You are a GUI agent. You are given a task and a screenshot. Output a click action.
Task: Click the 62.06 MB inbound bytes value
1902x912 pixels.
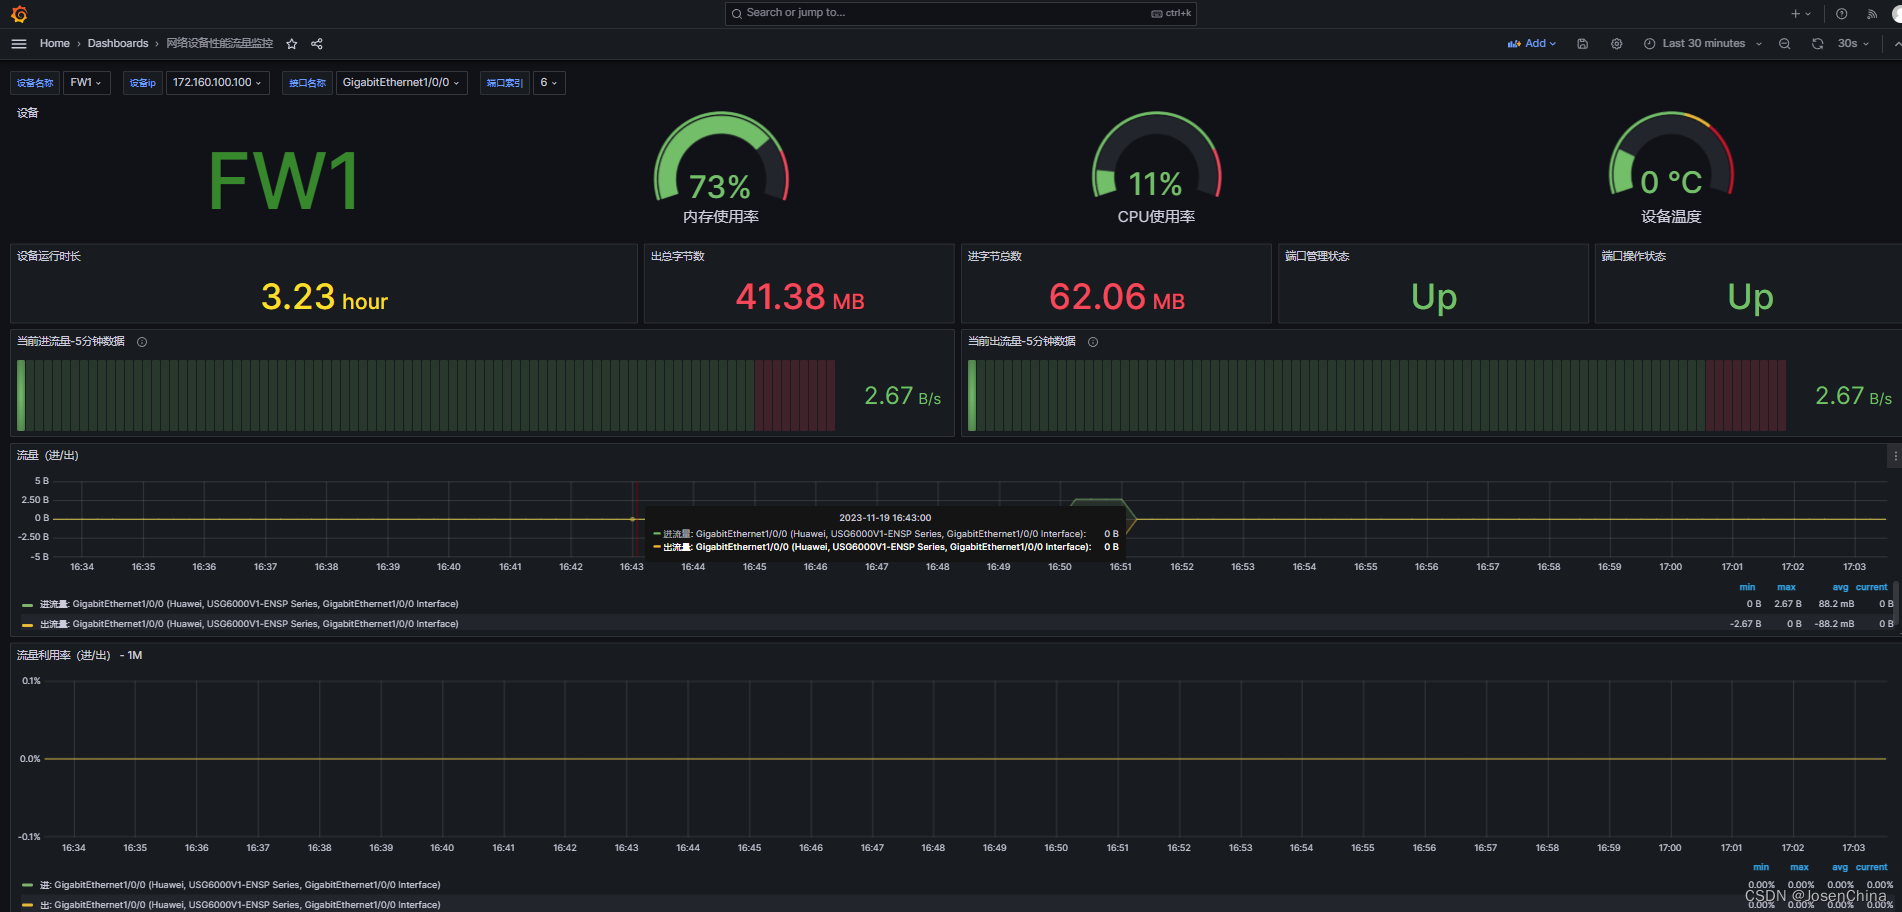(1117, 297)
